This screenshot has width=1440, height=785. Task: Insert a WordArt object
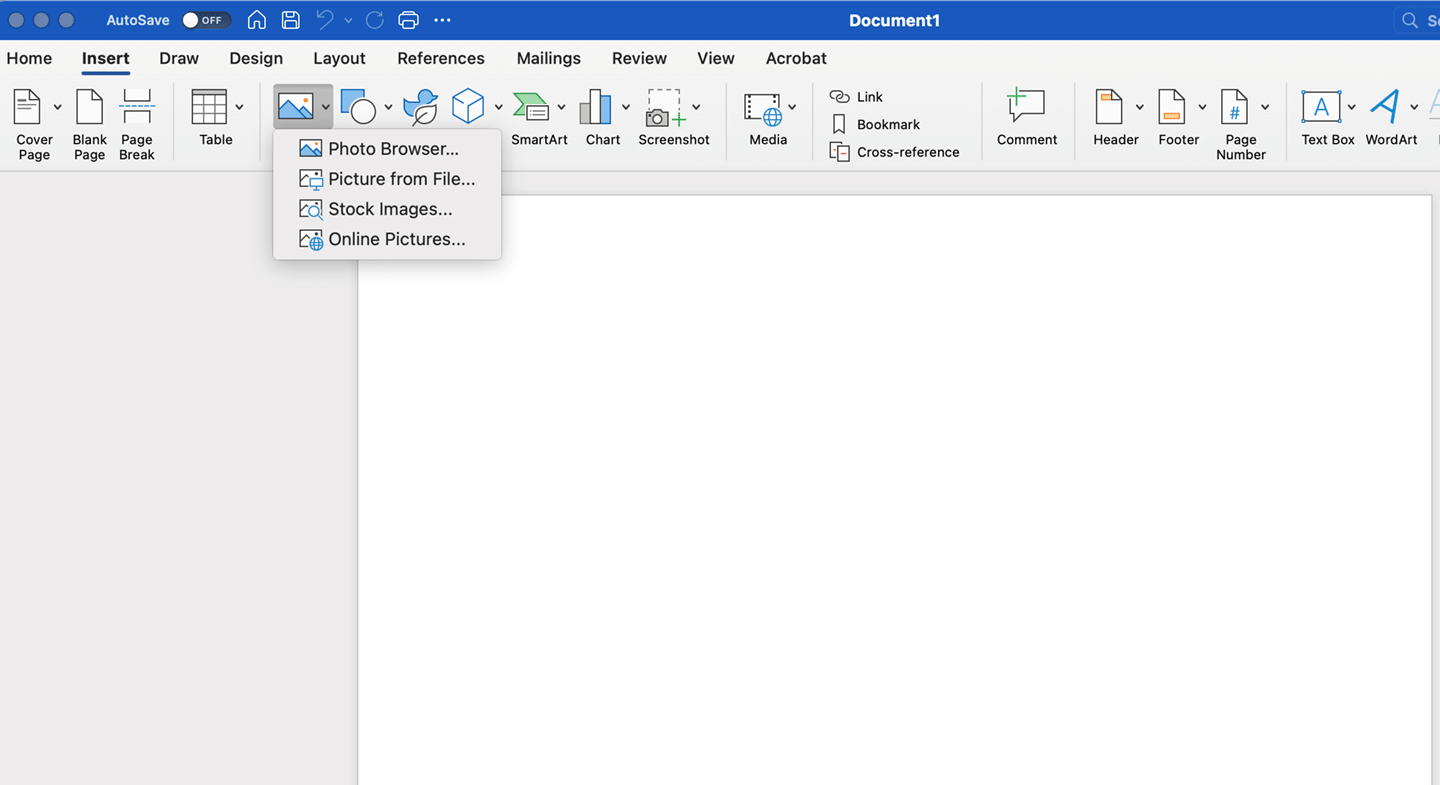1385,107
